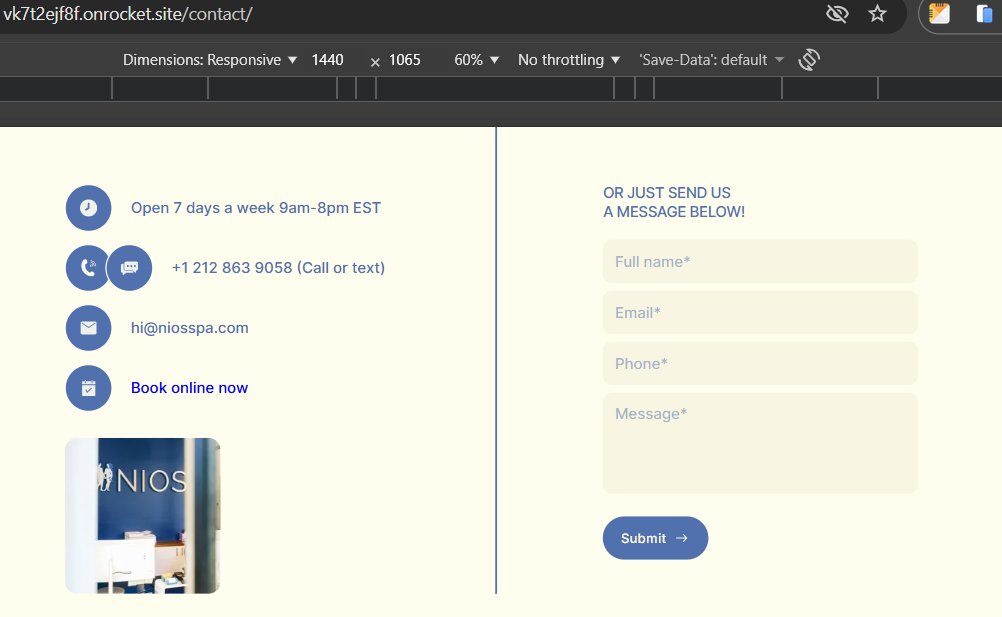
Task: Click the Message text area
Action: [x=760, y=443]
